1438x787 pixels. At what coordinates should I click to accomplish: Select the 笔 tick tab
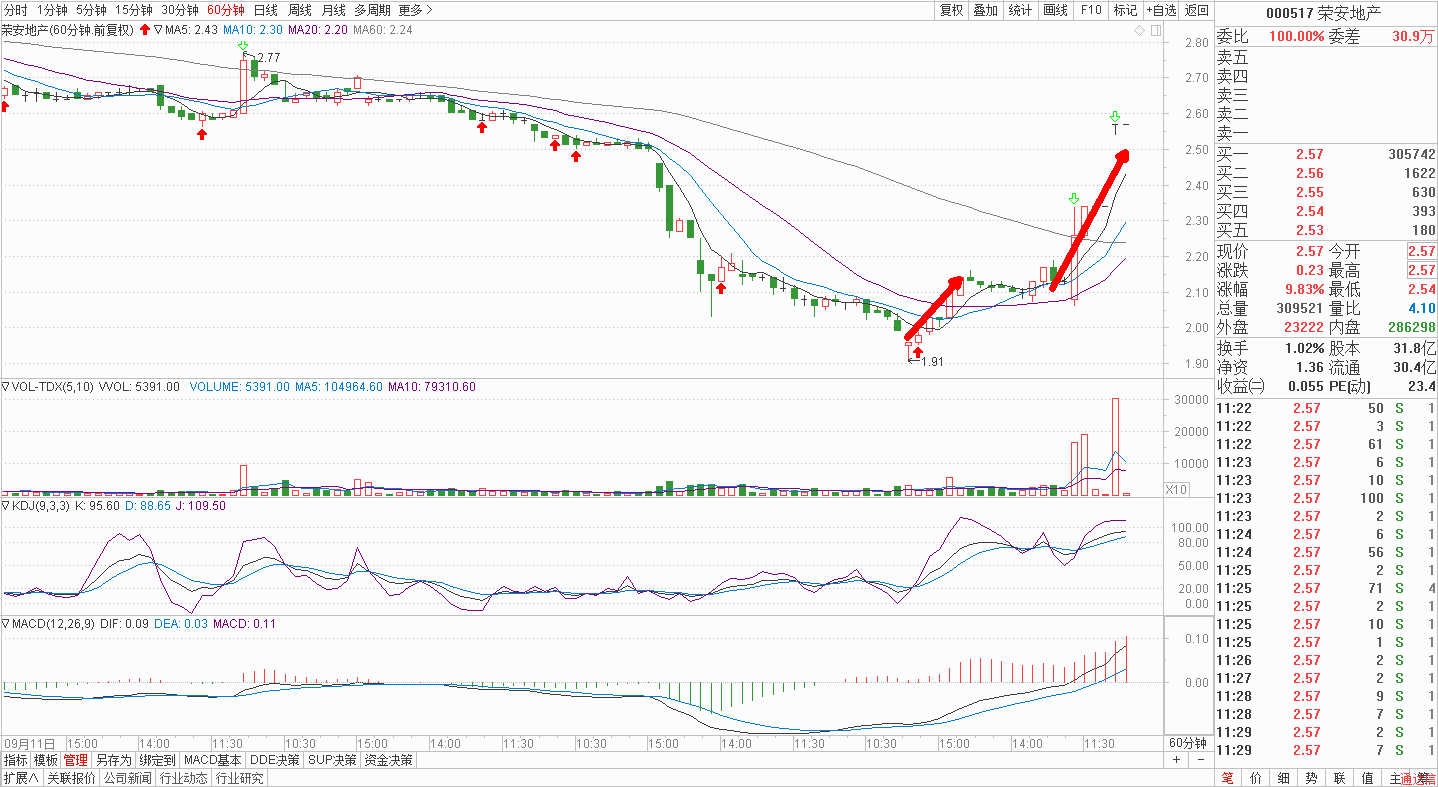point(1228,778)
